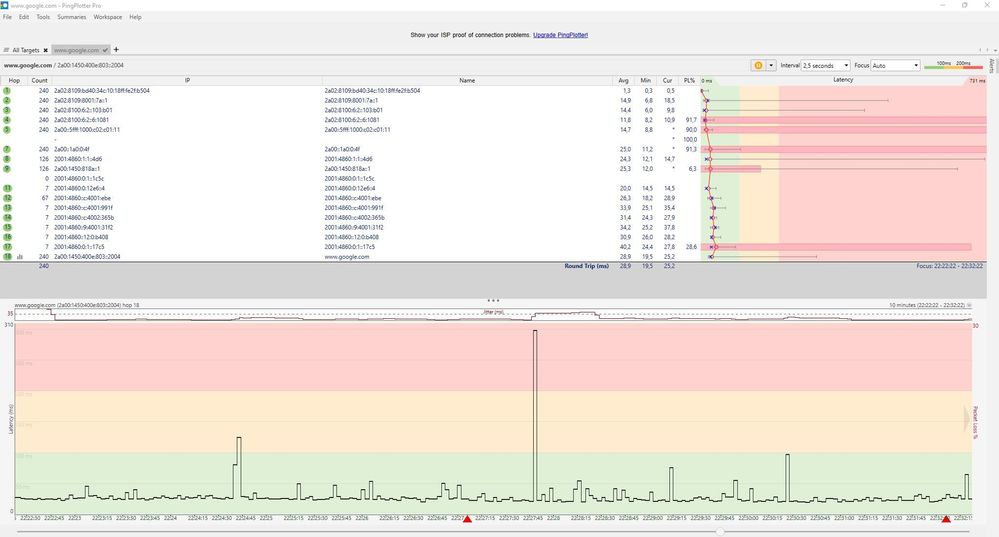Click the Min column header

(x=645, y=80)
